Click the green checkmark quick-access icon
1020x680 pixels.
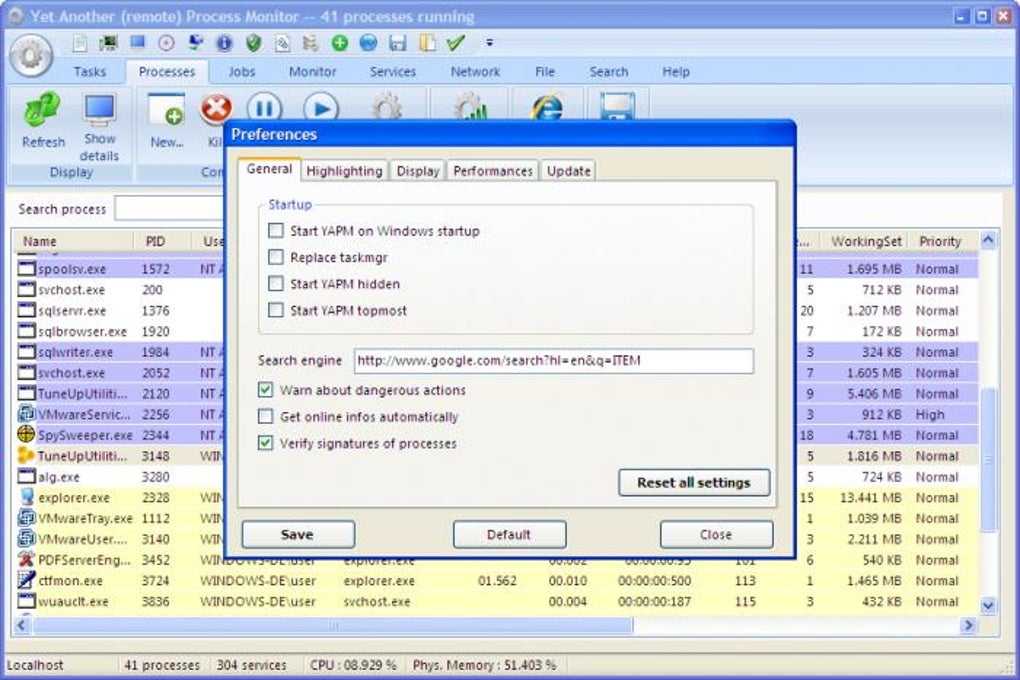pos(455,44)
